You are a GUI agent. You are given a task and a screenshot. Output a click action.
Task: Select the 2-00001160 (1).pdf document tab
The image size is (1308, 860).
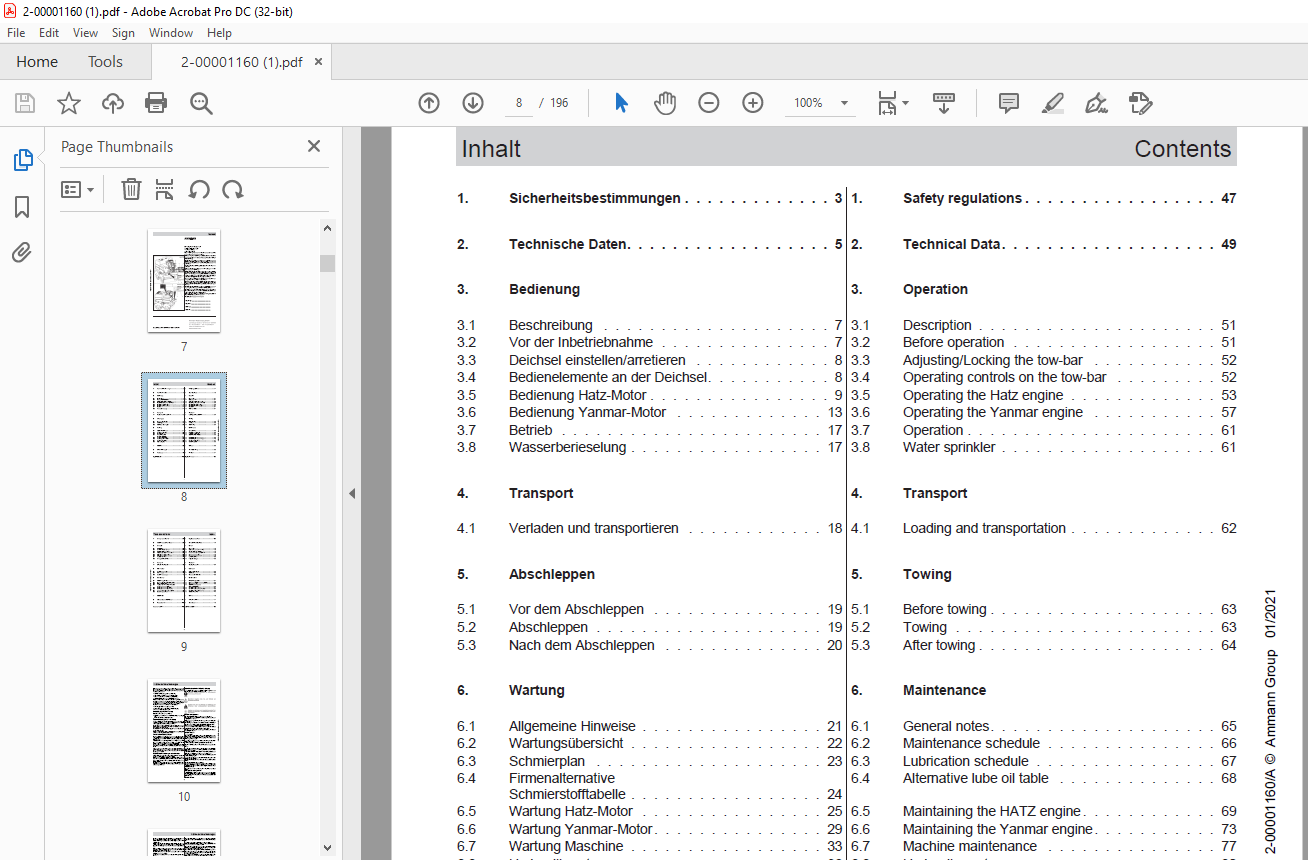click(x=241, y=62)
